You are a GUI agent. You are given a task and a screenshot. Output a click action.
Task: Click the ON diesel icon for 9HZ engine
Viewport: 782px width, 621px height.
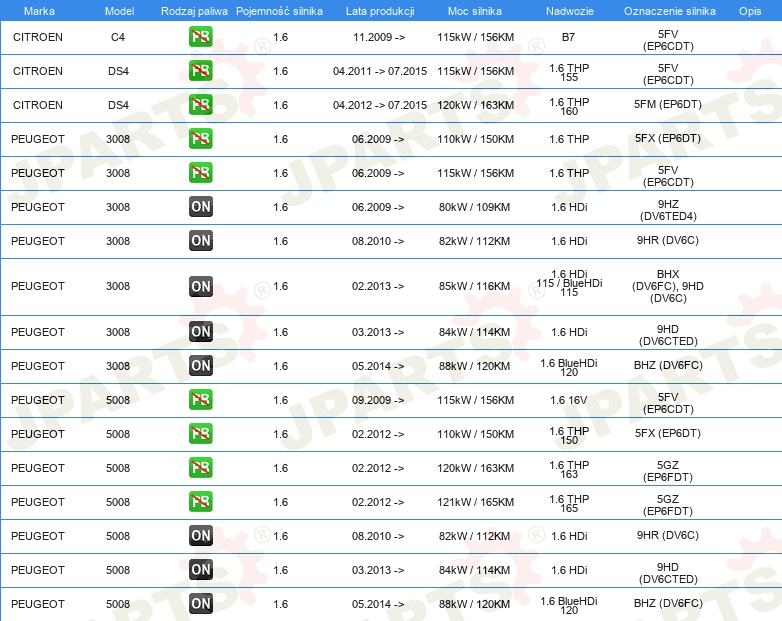[200, 207]
